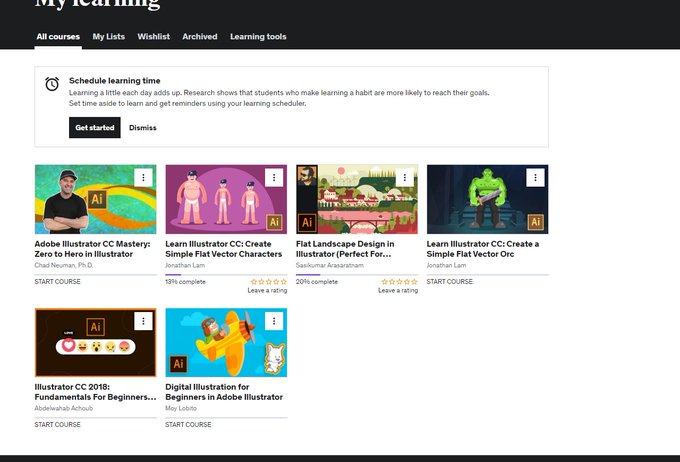Dismiss the schedule learning time banner
The width and height of the screenshot is (680, 462).
(x=143, y=128)
